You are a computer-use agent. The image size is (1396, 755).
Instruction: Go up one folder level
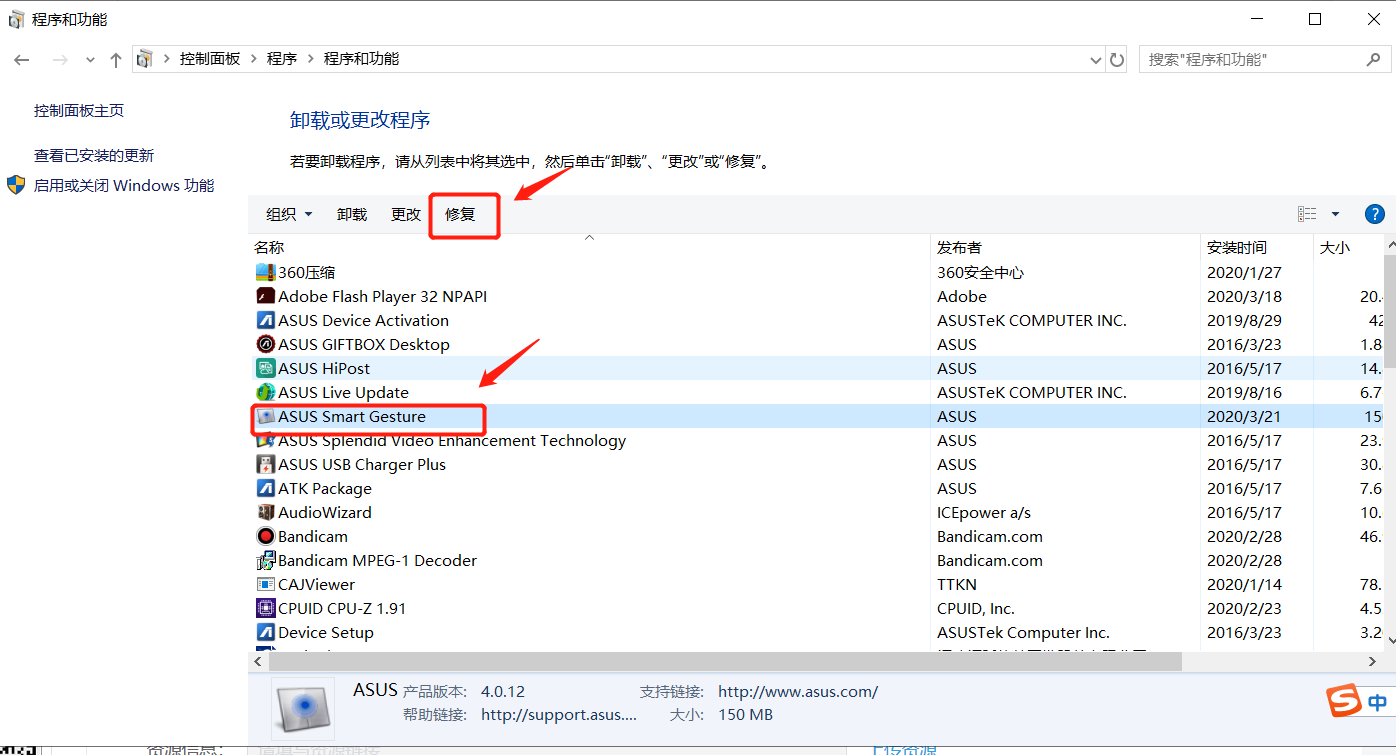[x=115, y=60]
